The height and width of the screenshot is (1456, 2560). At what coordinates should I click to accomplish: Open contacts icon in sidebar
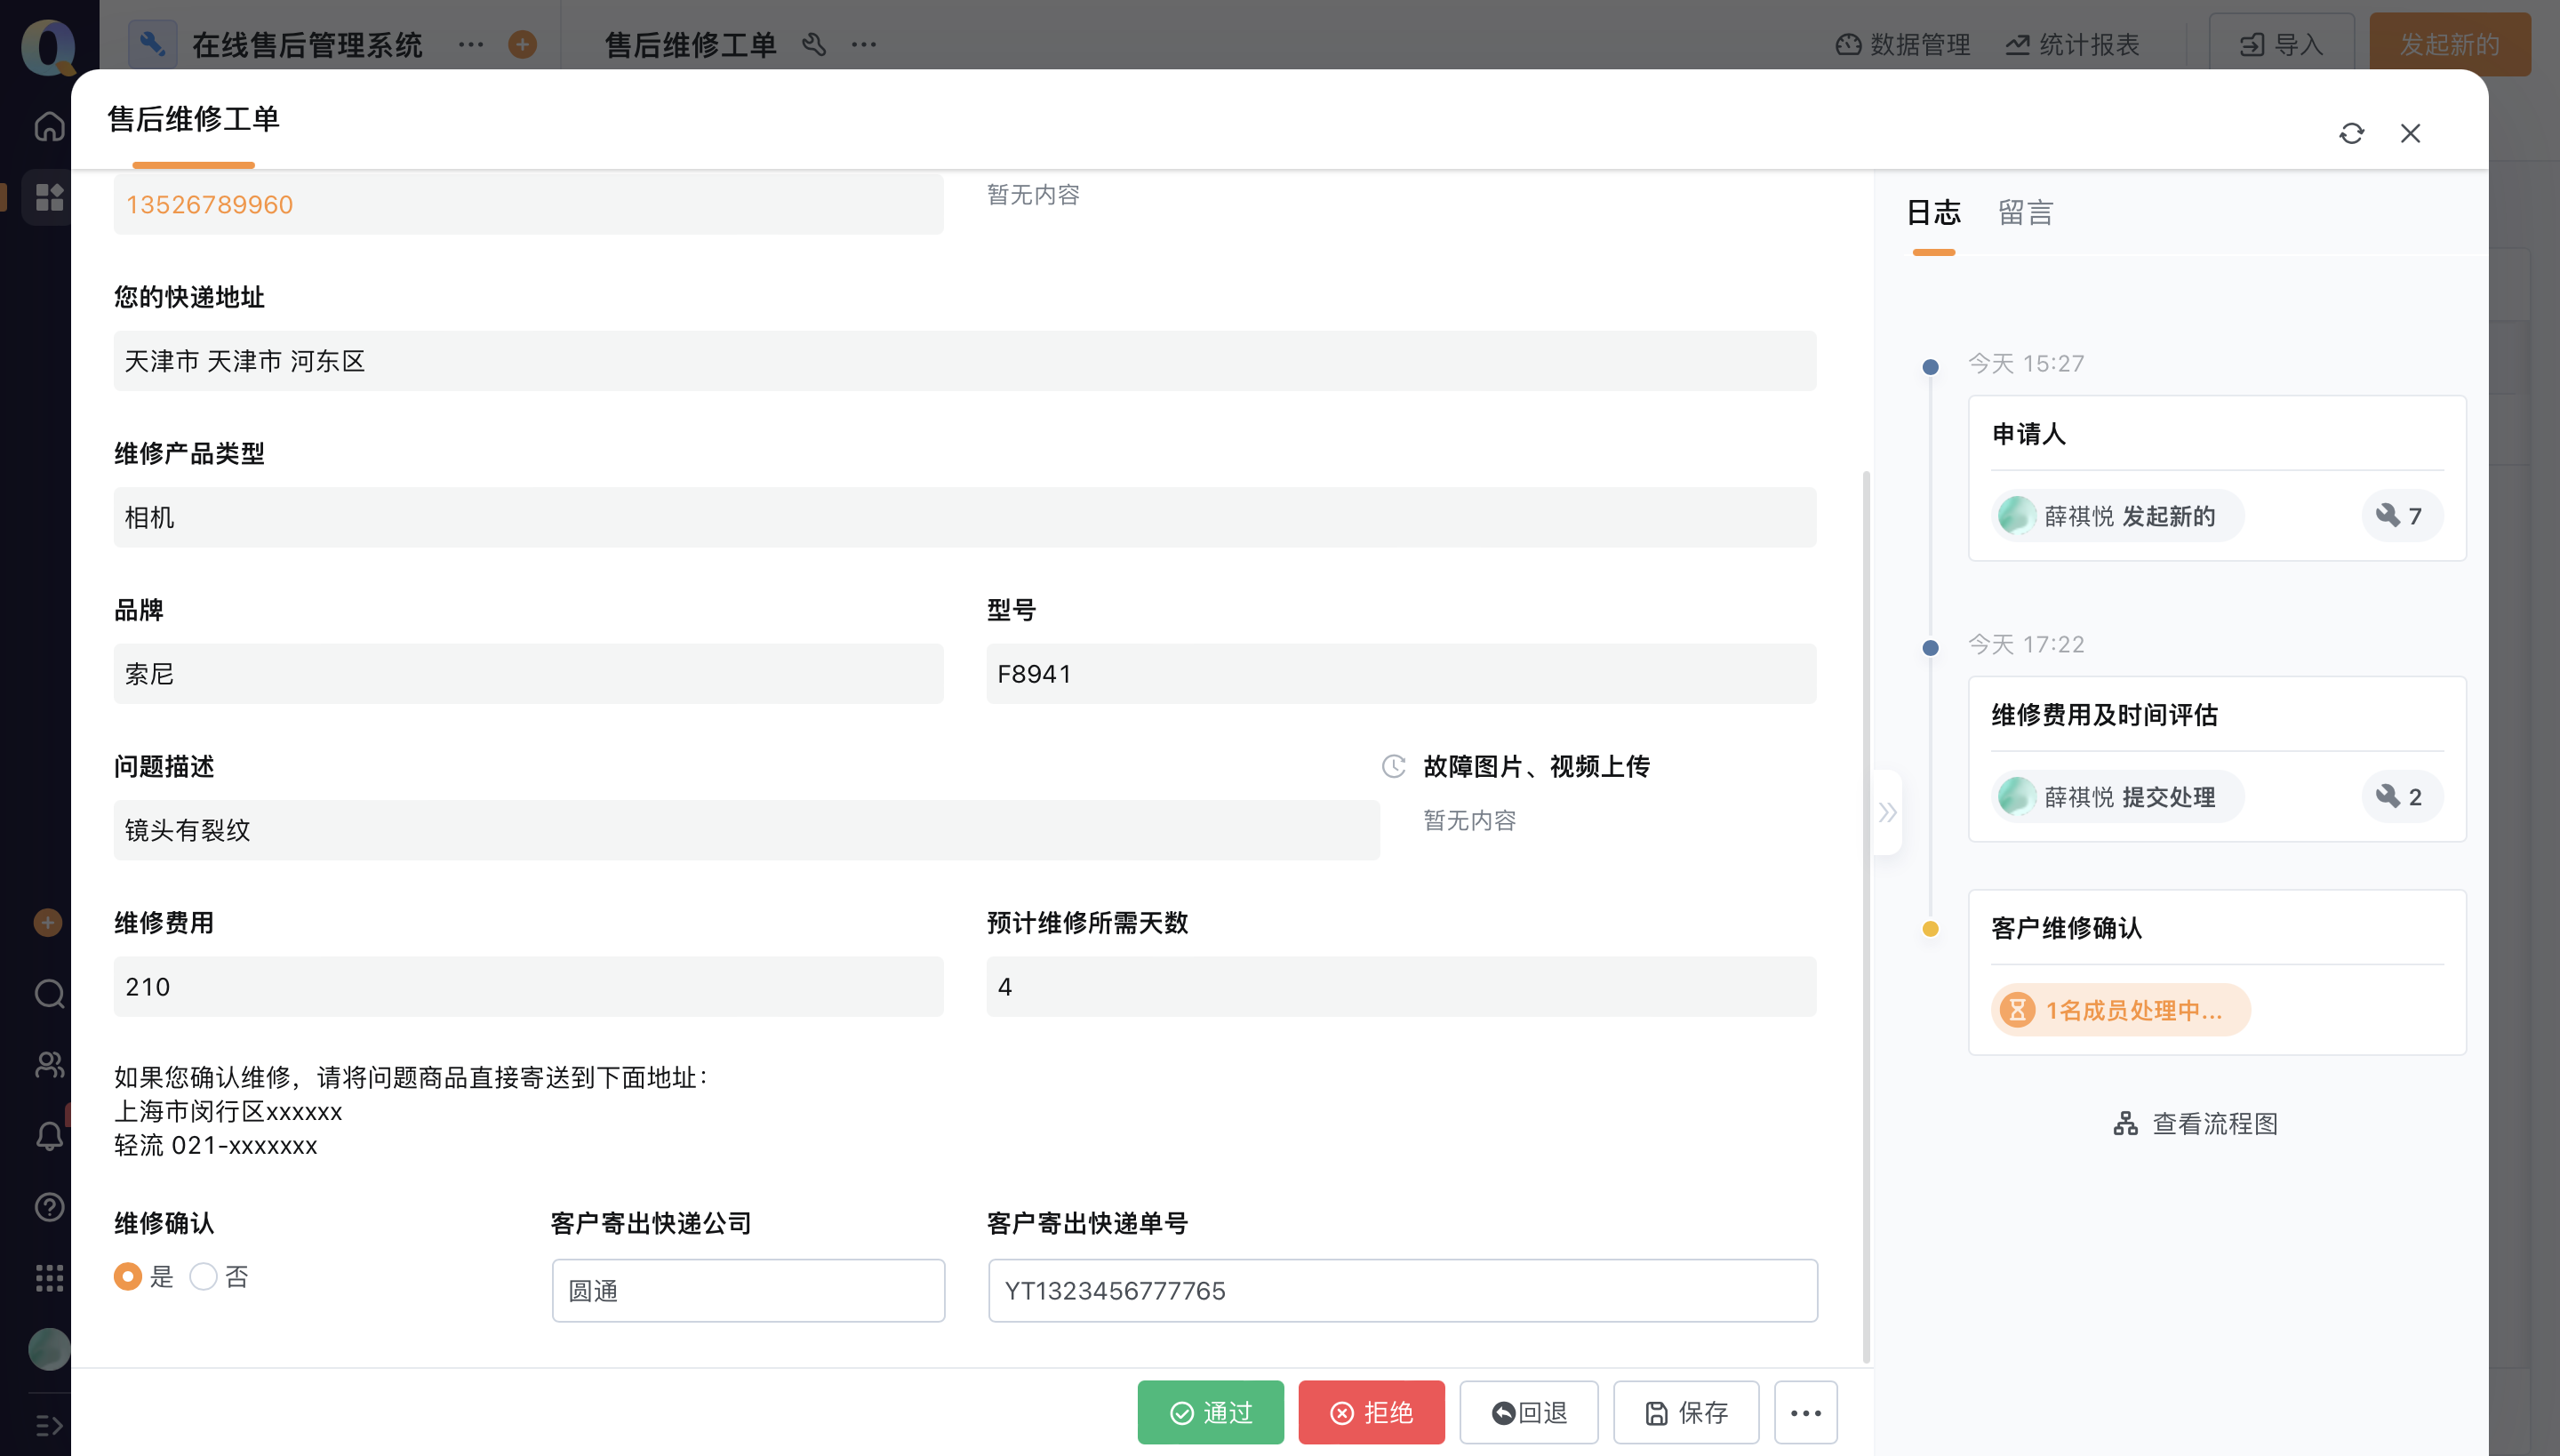[x=49, y=1064]
